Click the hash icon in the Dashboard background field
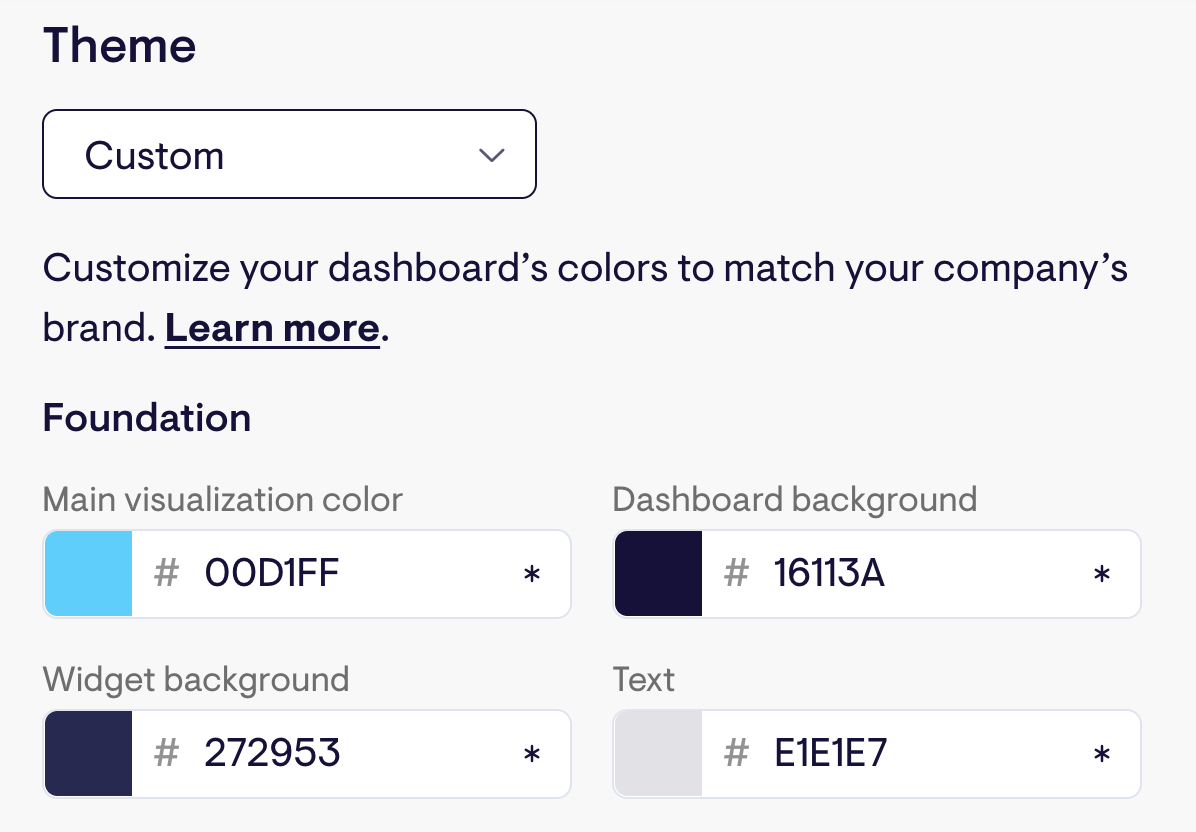 coord(736,573)
